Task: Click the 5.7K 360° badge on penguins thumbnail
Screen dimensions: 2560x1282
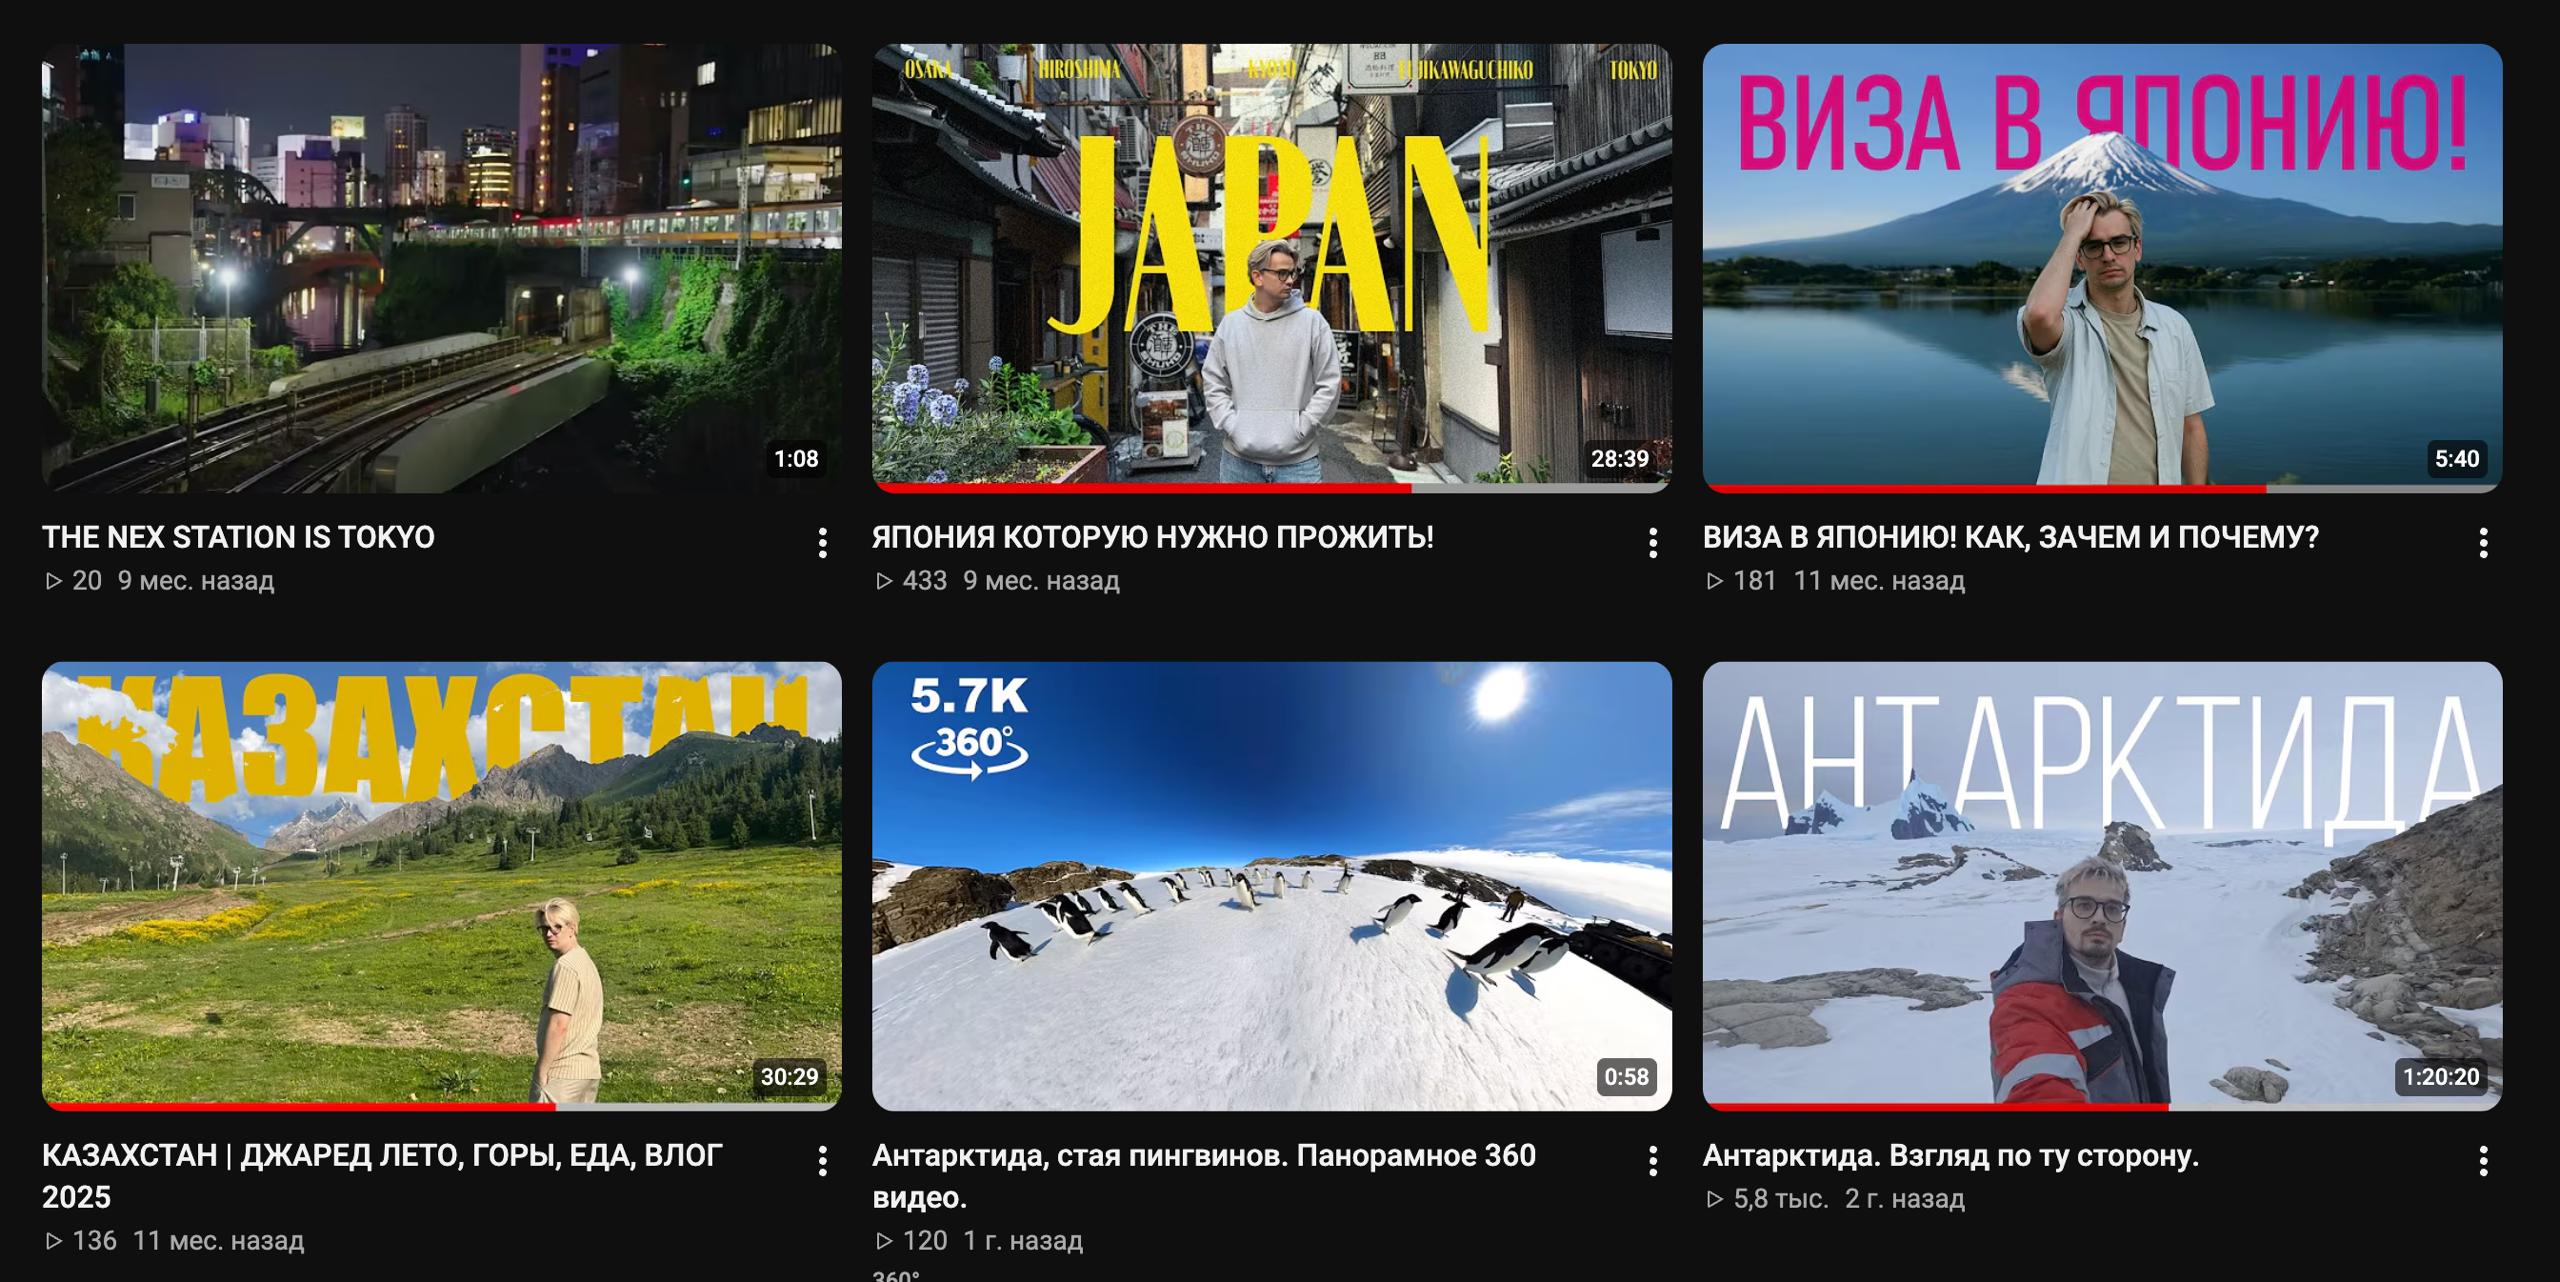Action: (969, 728)
